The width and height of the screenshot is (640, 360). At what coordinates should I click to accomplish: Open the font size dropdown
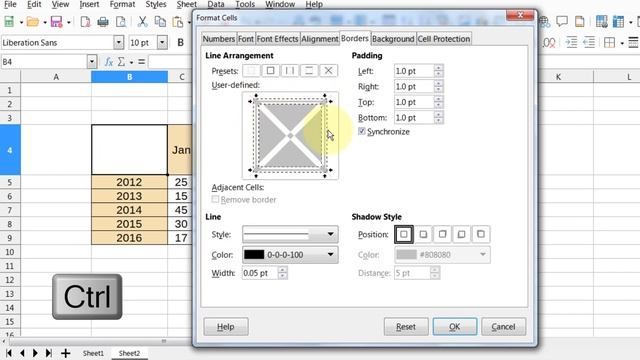(162, 42)
